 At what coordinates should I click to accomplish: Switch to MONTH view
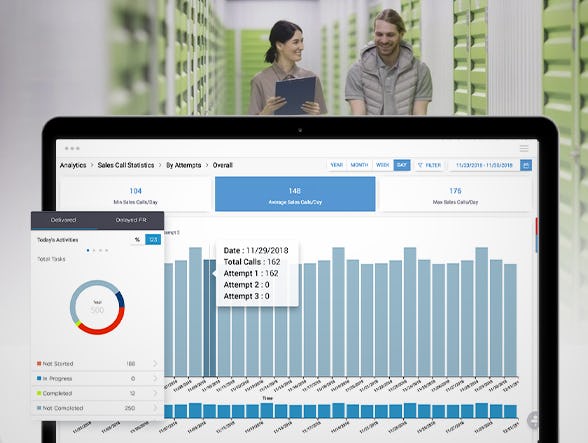(x=359, y=165)
